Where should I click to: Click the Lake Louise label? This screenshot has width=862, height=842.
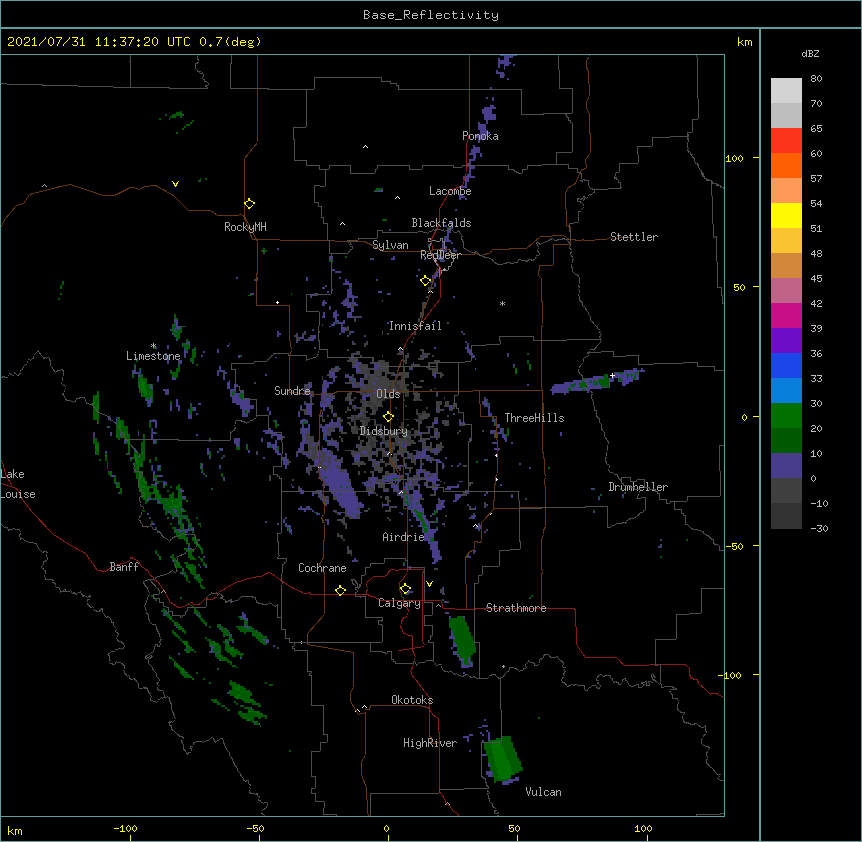(x=18, y=484)
